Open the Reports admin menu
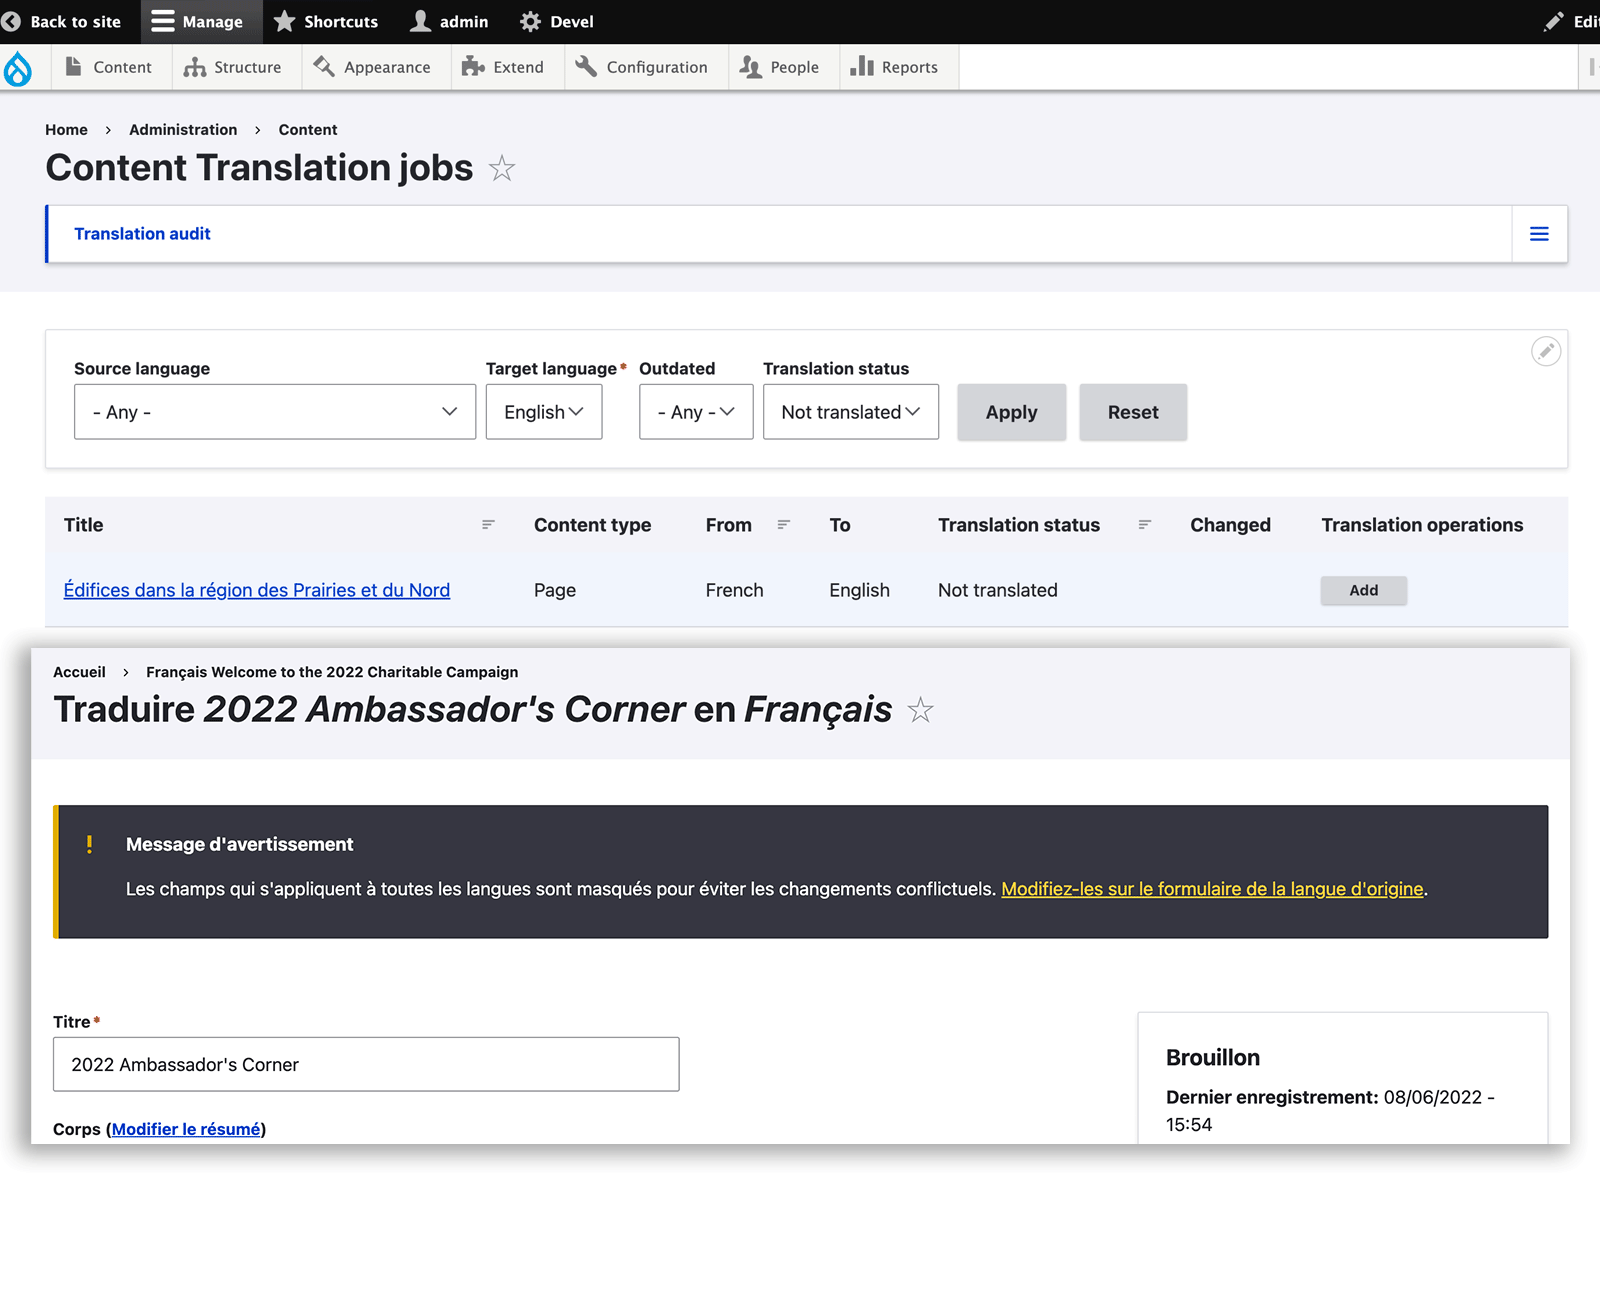 click(x=895, y=67)
